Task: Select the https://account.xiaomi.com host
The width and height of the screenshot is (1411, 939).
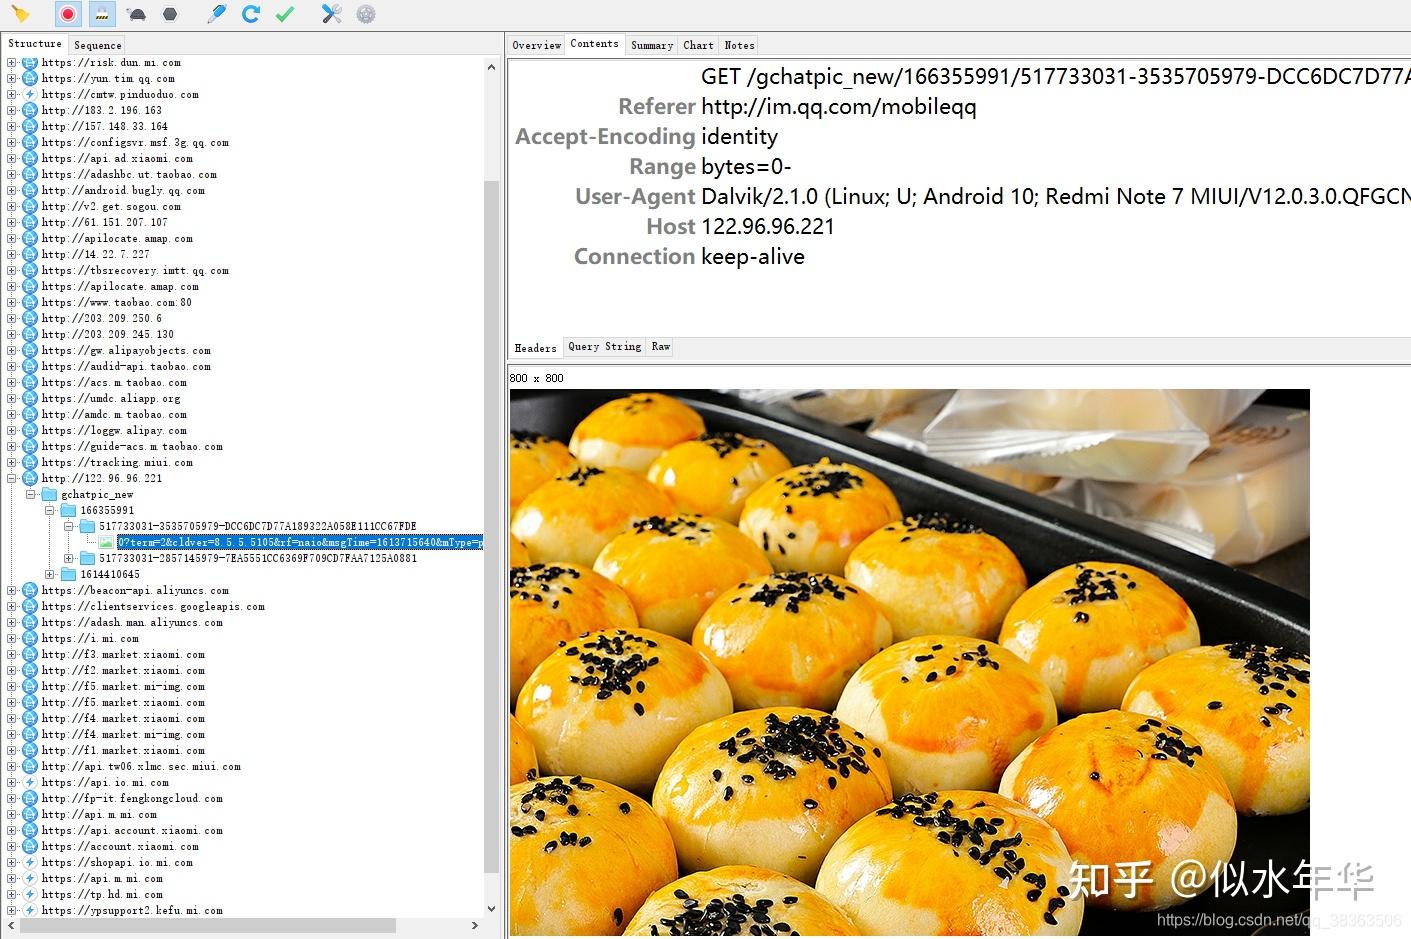Action: (x=120, y=846)
